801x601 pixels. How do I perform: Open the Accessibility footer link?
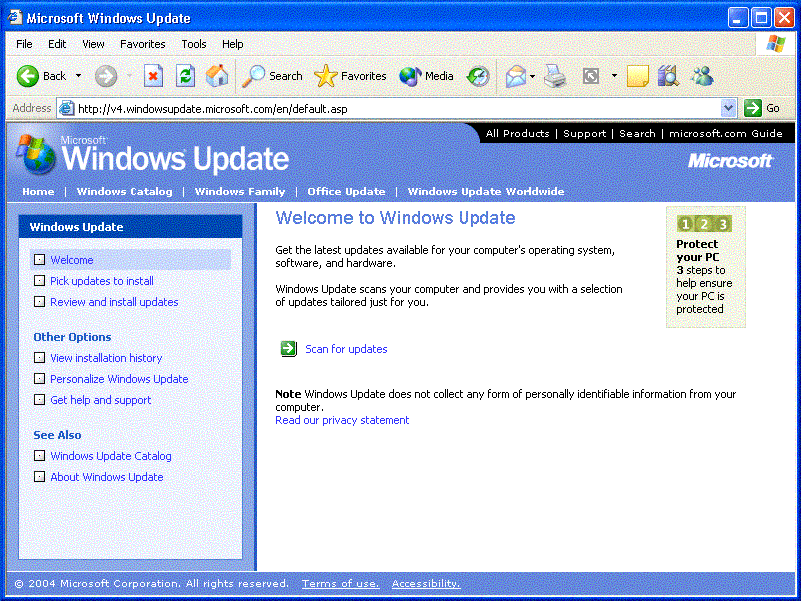click(426, 583)
